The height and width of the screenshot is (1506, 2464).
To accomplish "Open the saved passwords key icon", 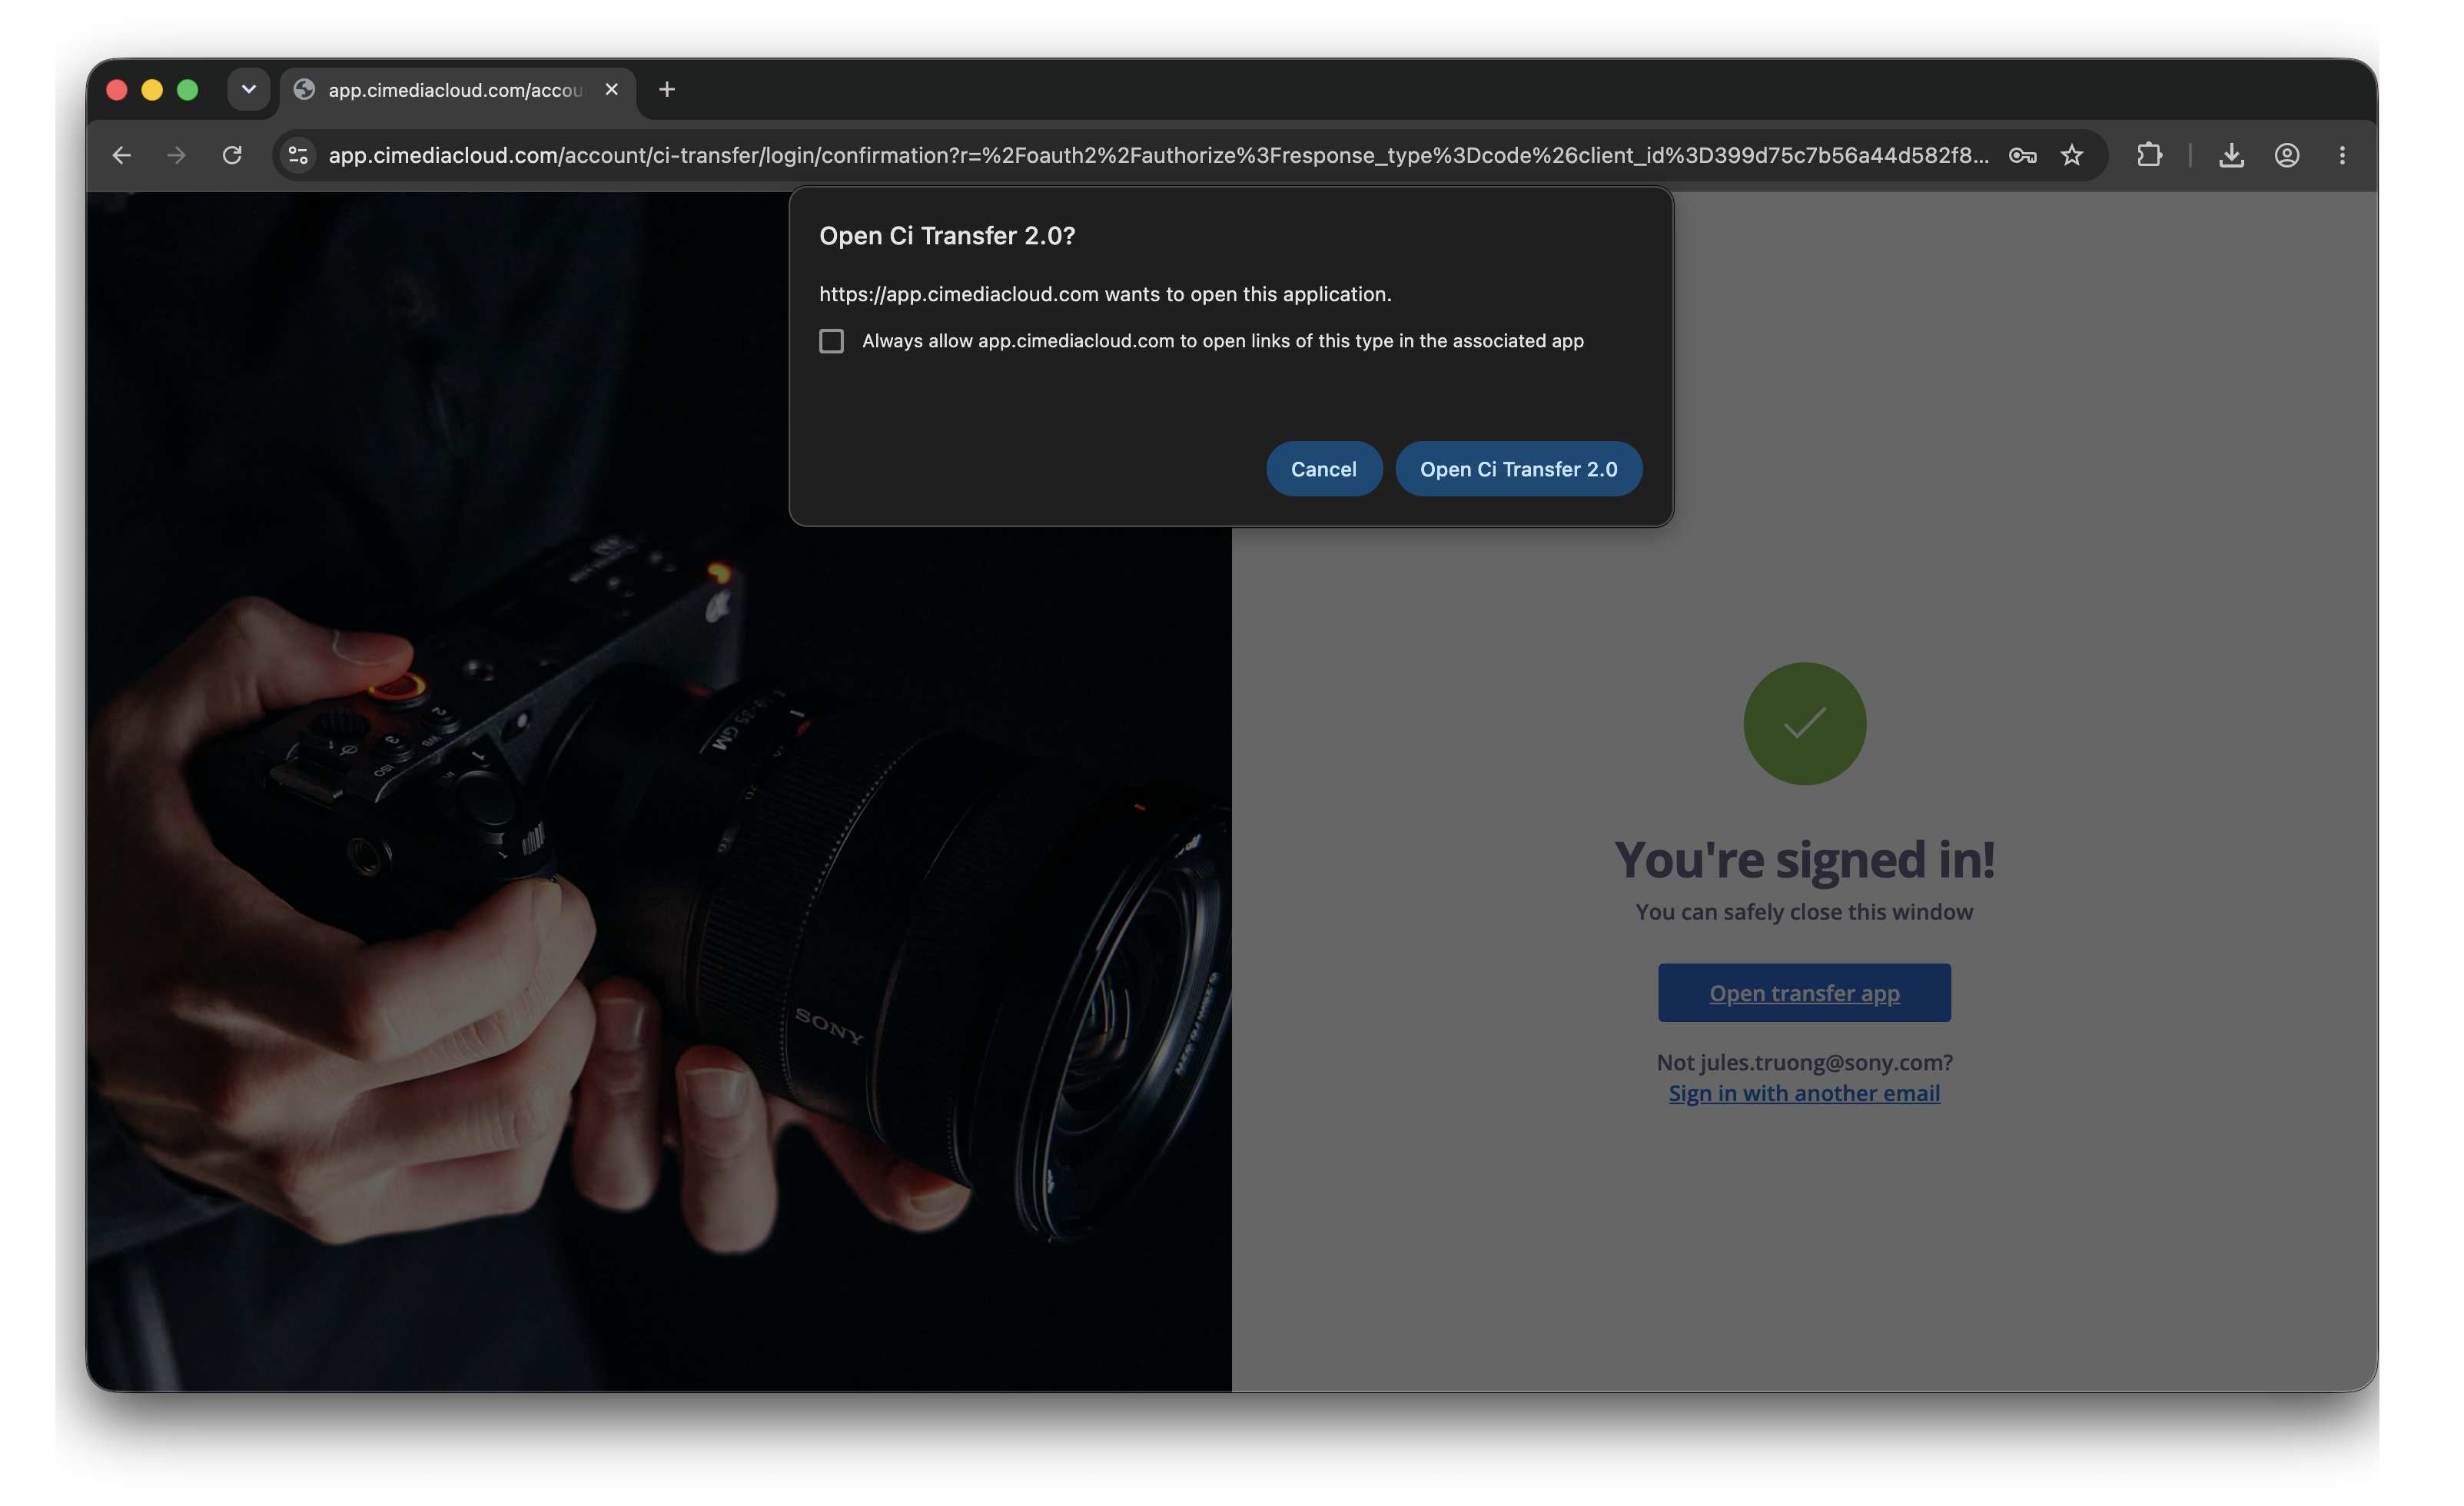I will [2022, 156].
